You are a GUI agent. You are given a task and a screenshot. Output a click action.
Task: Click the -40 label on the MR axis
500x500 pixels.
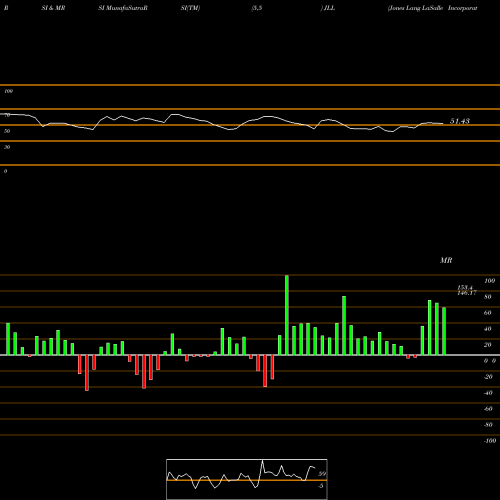(488, 393)
